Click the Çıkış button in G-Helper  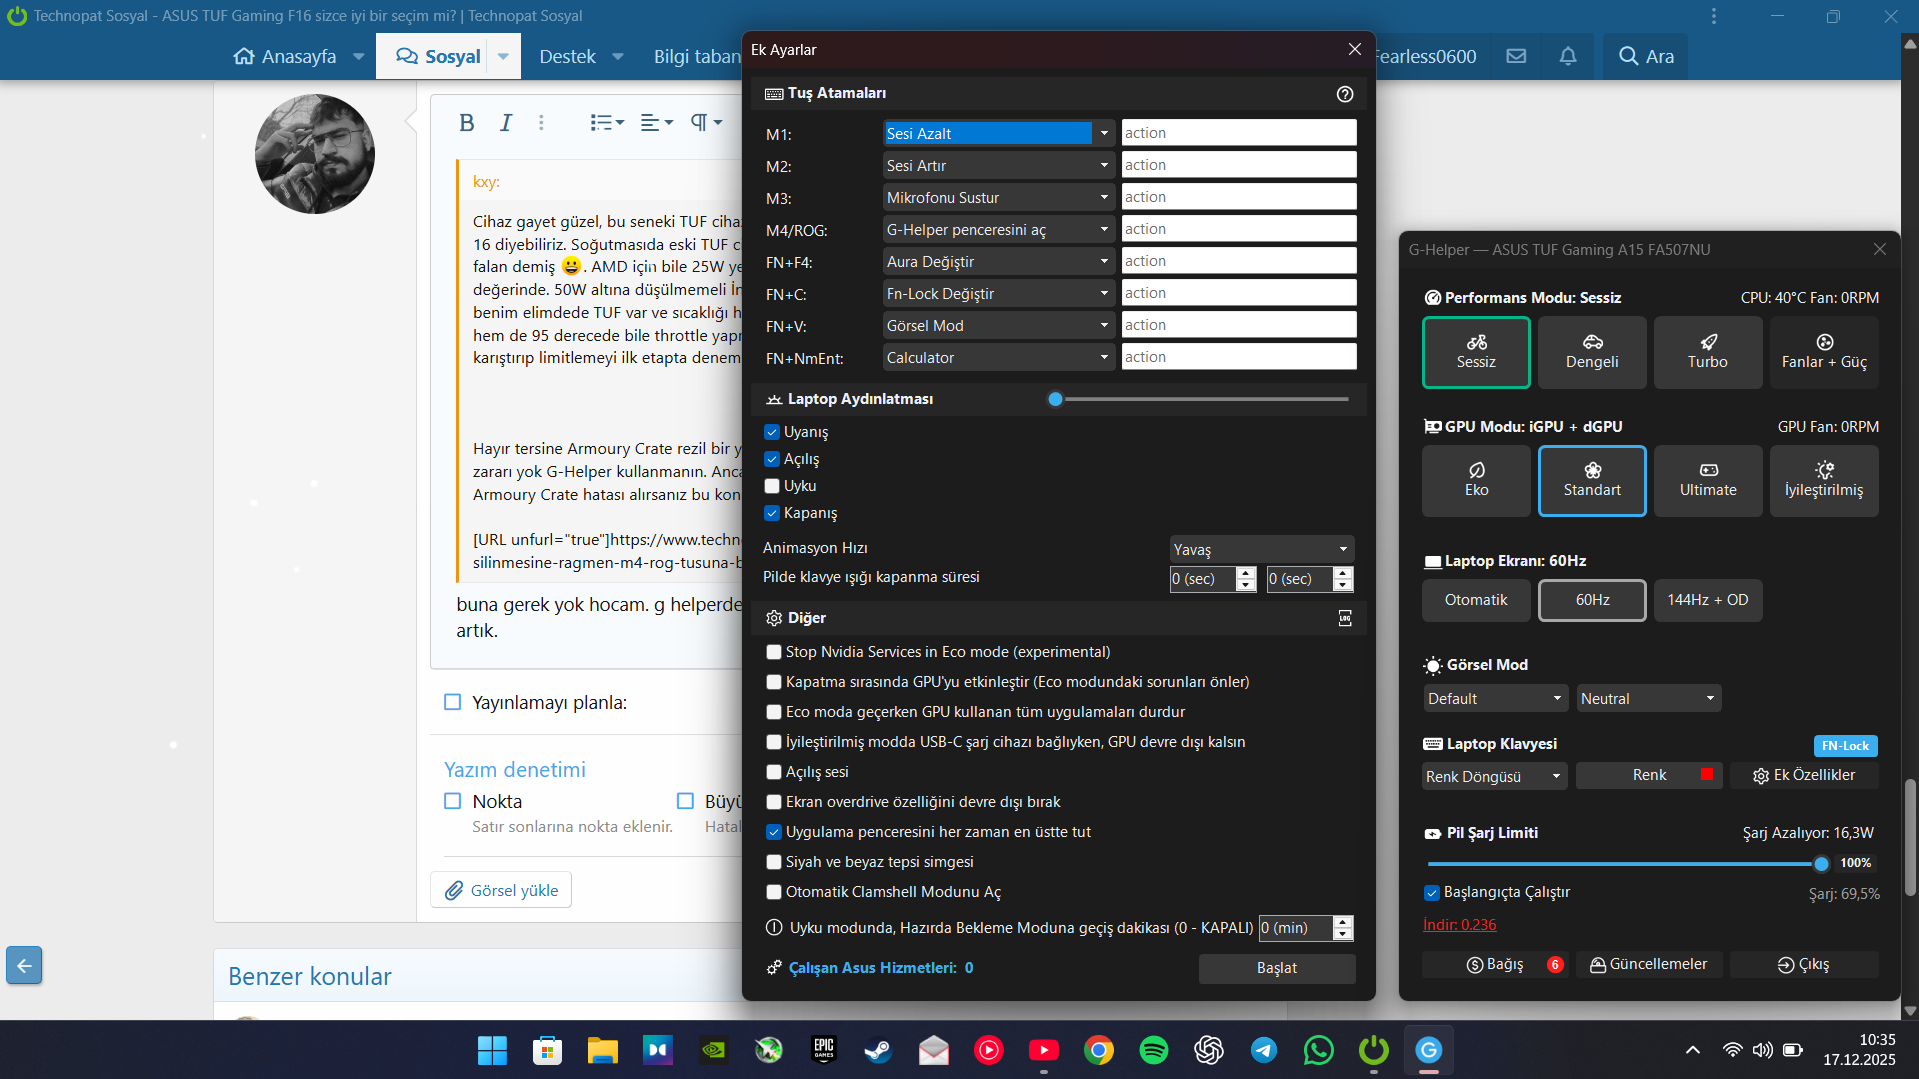click(x=1804, y=964)
